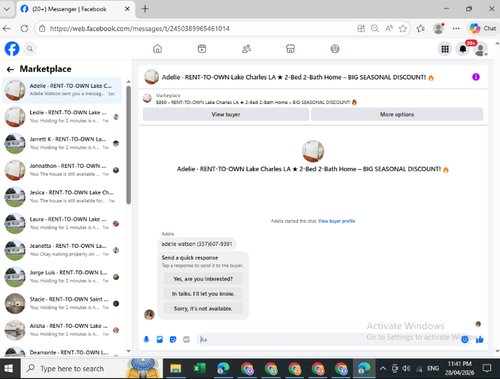Open Excel from the taskbar
Image resolution: width=500 pixels, height=379 pixels.
coord(199,368)
